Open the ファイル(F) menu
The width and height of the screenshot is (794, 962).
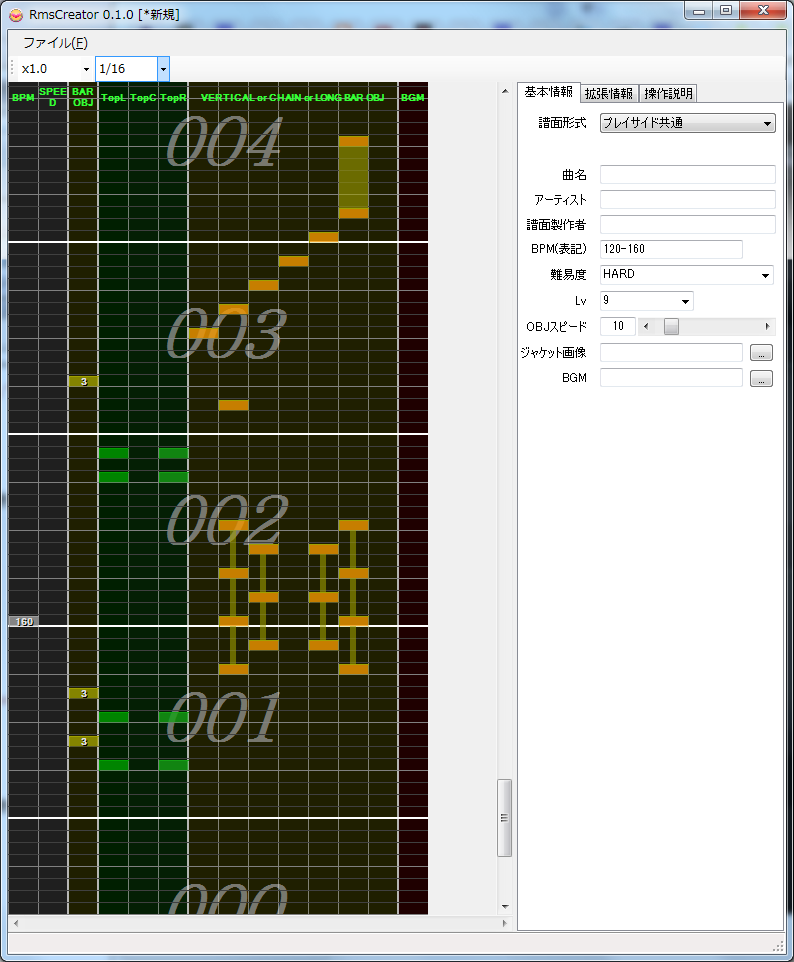pos(55,43)
